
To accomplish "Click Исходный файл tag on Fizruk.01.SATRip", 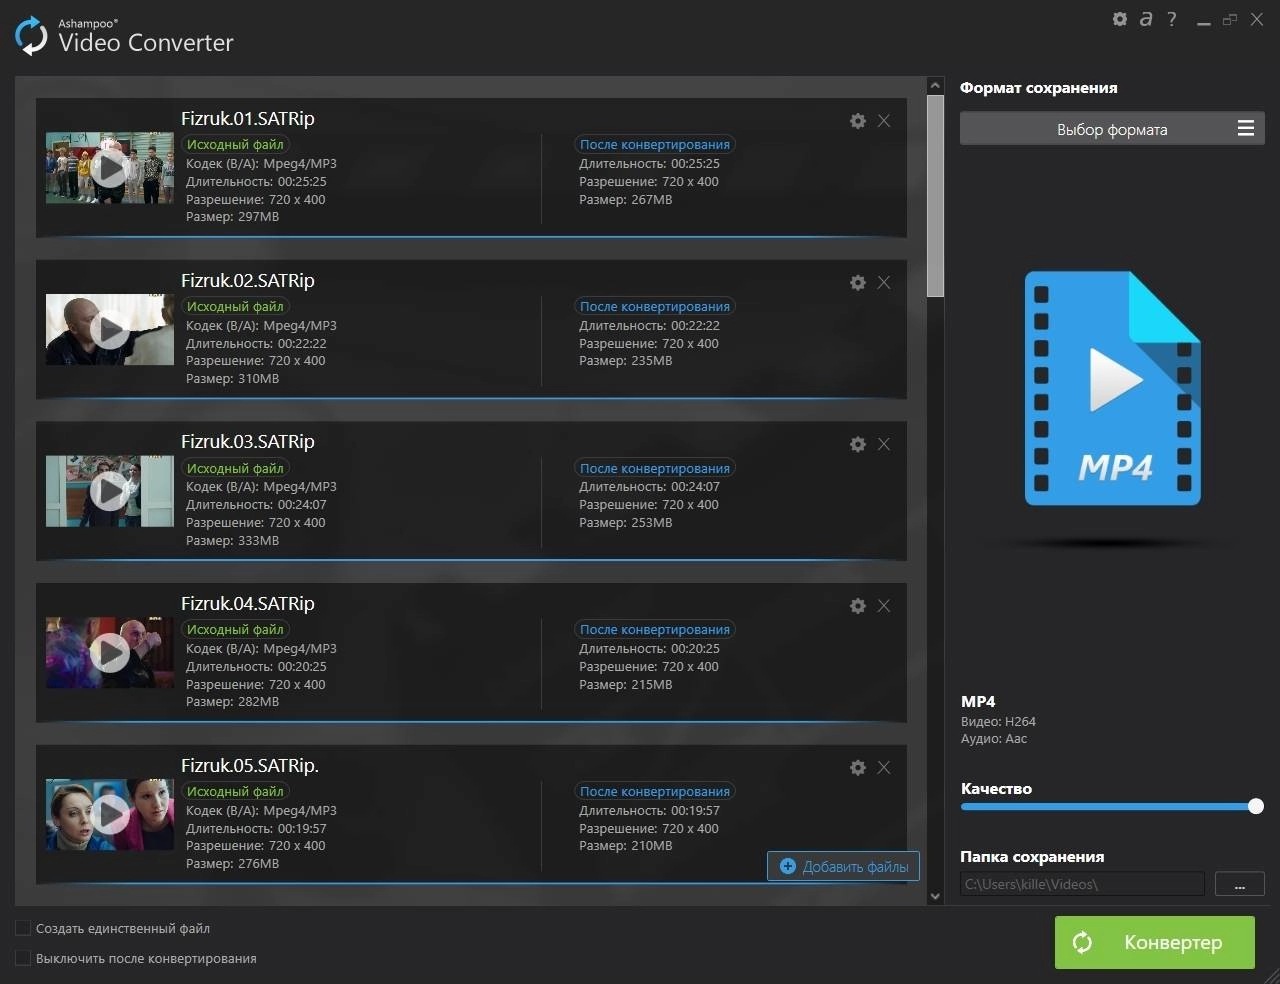I will pyautogui.click(x=235, y=145).
